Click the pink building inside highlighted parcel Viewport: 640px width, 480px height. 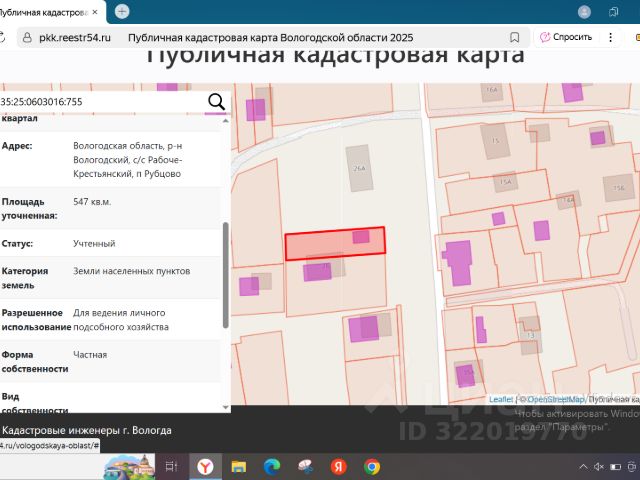(x=361, y=237)
